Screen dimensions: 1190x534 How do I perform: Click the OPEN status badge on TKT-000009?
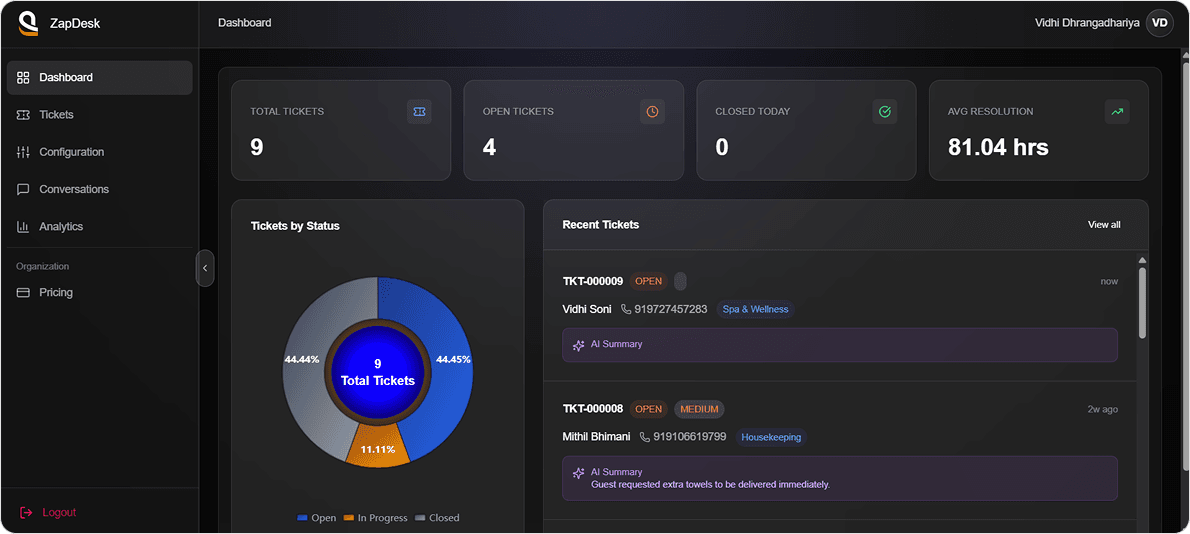(x=648, y=281)
